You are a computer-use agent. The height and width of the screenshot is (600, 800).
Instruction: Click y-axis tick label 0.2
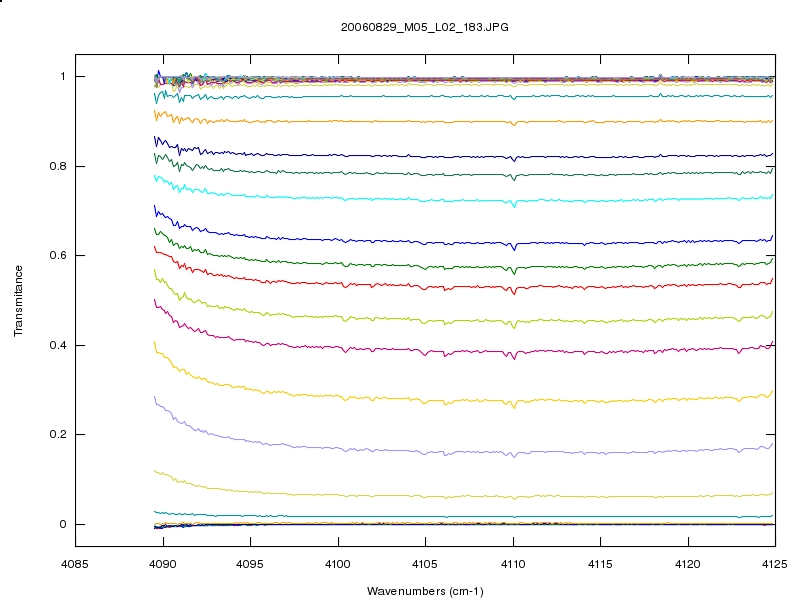58,434
